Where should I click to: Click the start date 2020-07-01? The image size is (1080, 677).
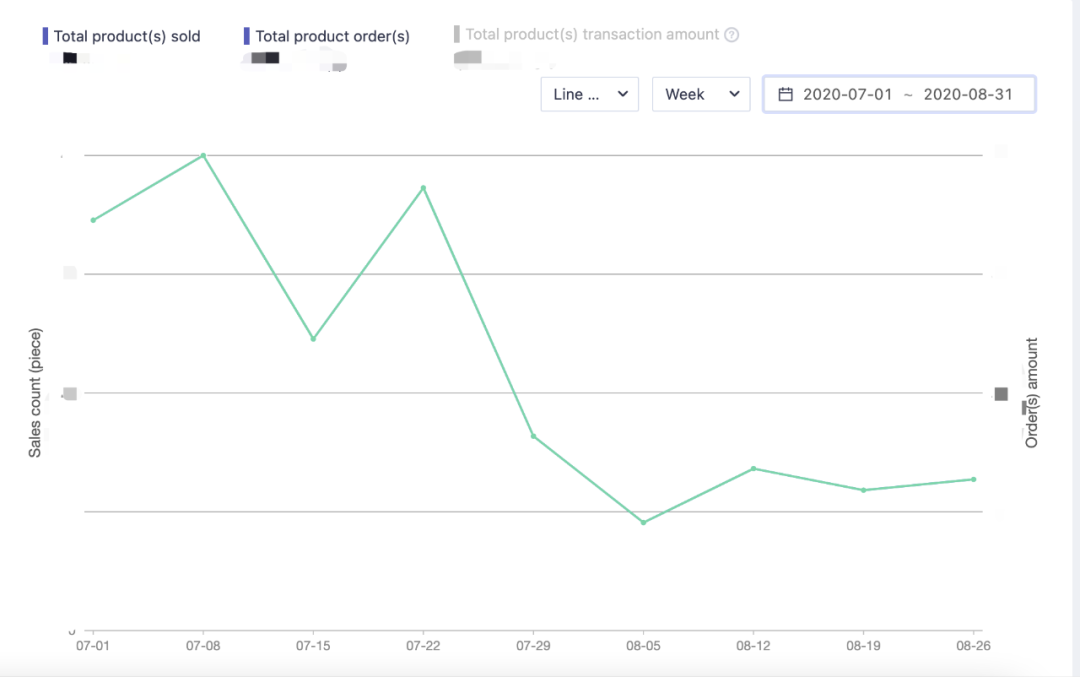(847, 94)
